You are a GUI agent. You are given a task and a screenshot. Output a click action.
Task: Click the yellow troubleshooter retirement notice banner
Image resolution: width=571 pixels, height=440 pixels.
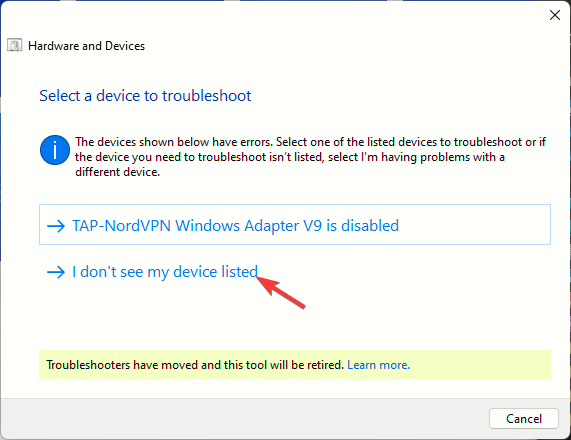(x=295, y=365)
